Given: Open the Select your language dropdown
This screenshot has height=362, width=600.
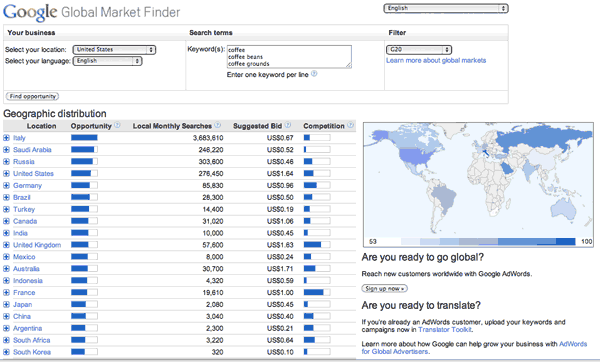Looking at the screenshot, I should (x=107, y=61).
